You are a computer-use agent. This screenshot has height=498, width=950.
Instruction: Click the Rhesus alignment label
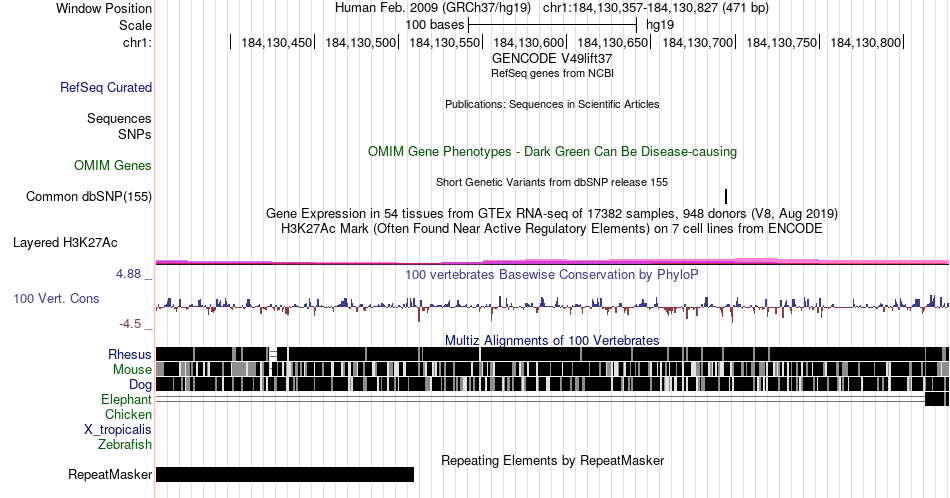tap(130, 354)
